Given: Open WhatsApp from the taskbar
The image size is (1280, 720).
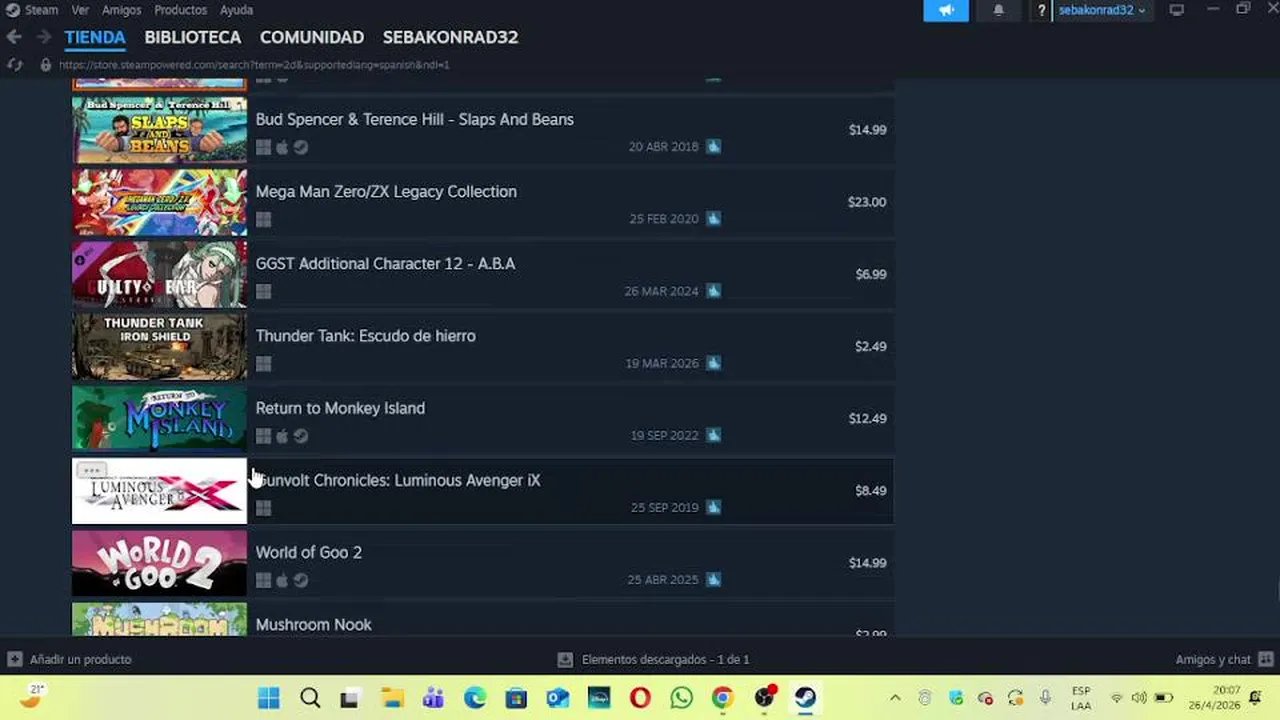Looking at the screenshot, I should pyautogui.click(x=681, y=698).
